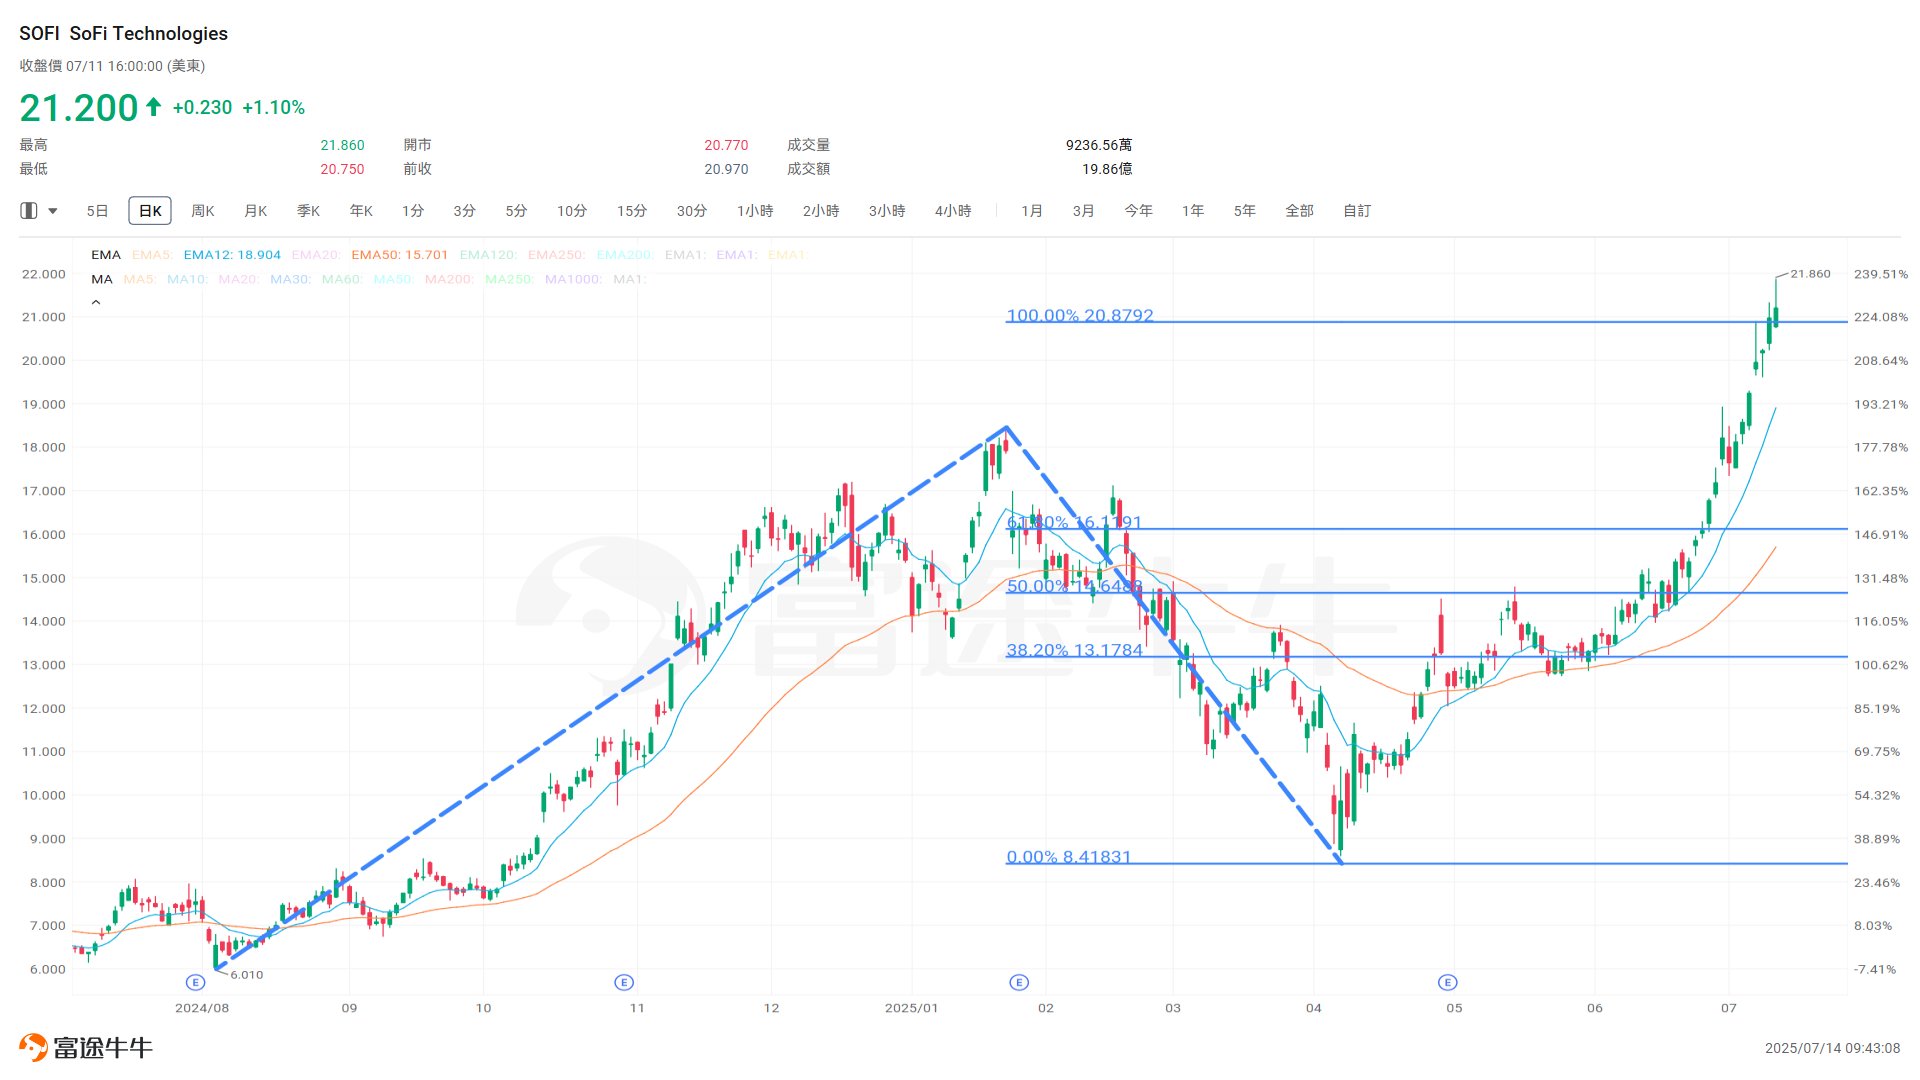
Task: Switch to the 5分 interval tab
Action: tap(516, 210)
